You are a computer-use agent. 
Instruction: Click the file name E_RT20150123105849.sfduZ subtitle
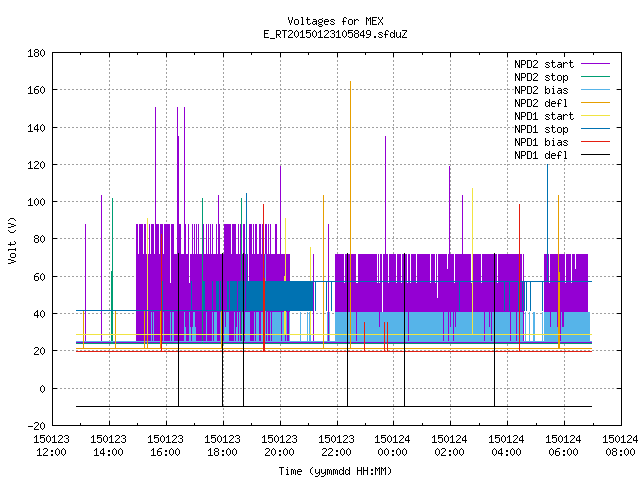335,34
